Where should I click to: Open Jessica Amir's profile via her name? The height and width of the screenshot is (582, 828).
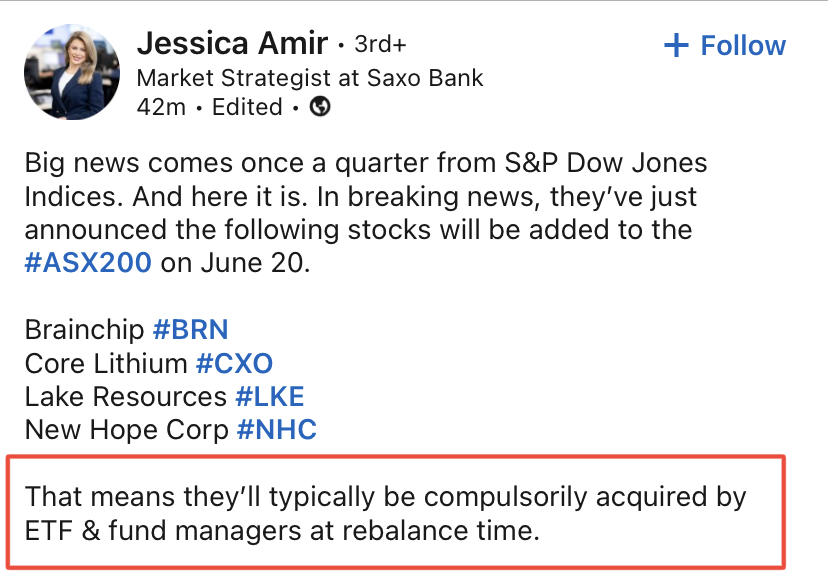pyautogui.click(x=231, y=44)
